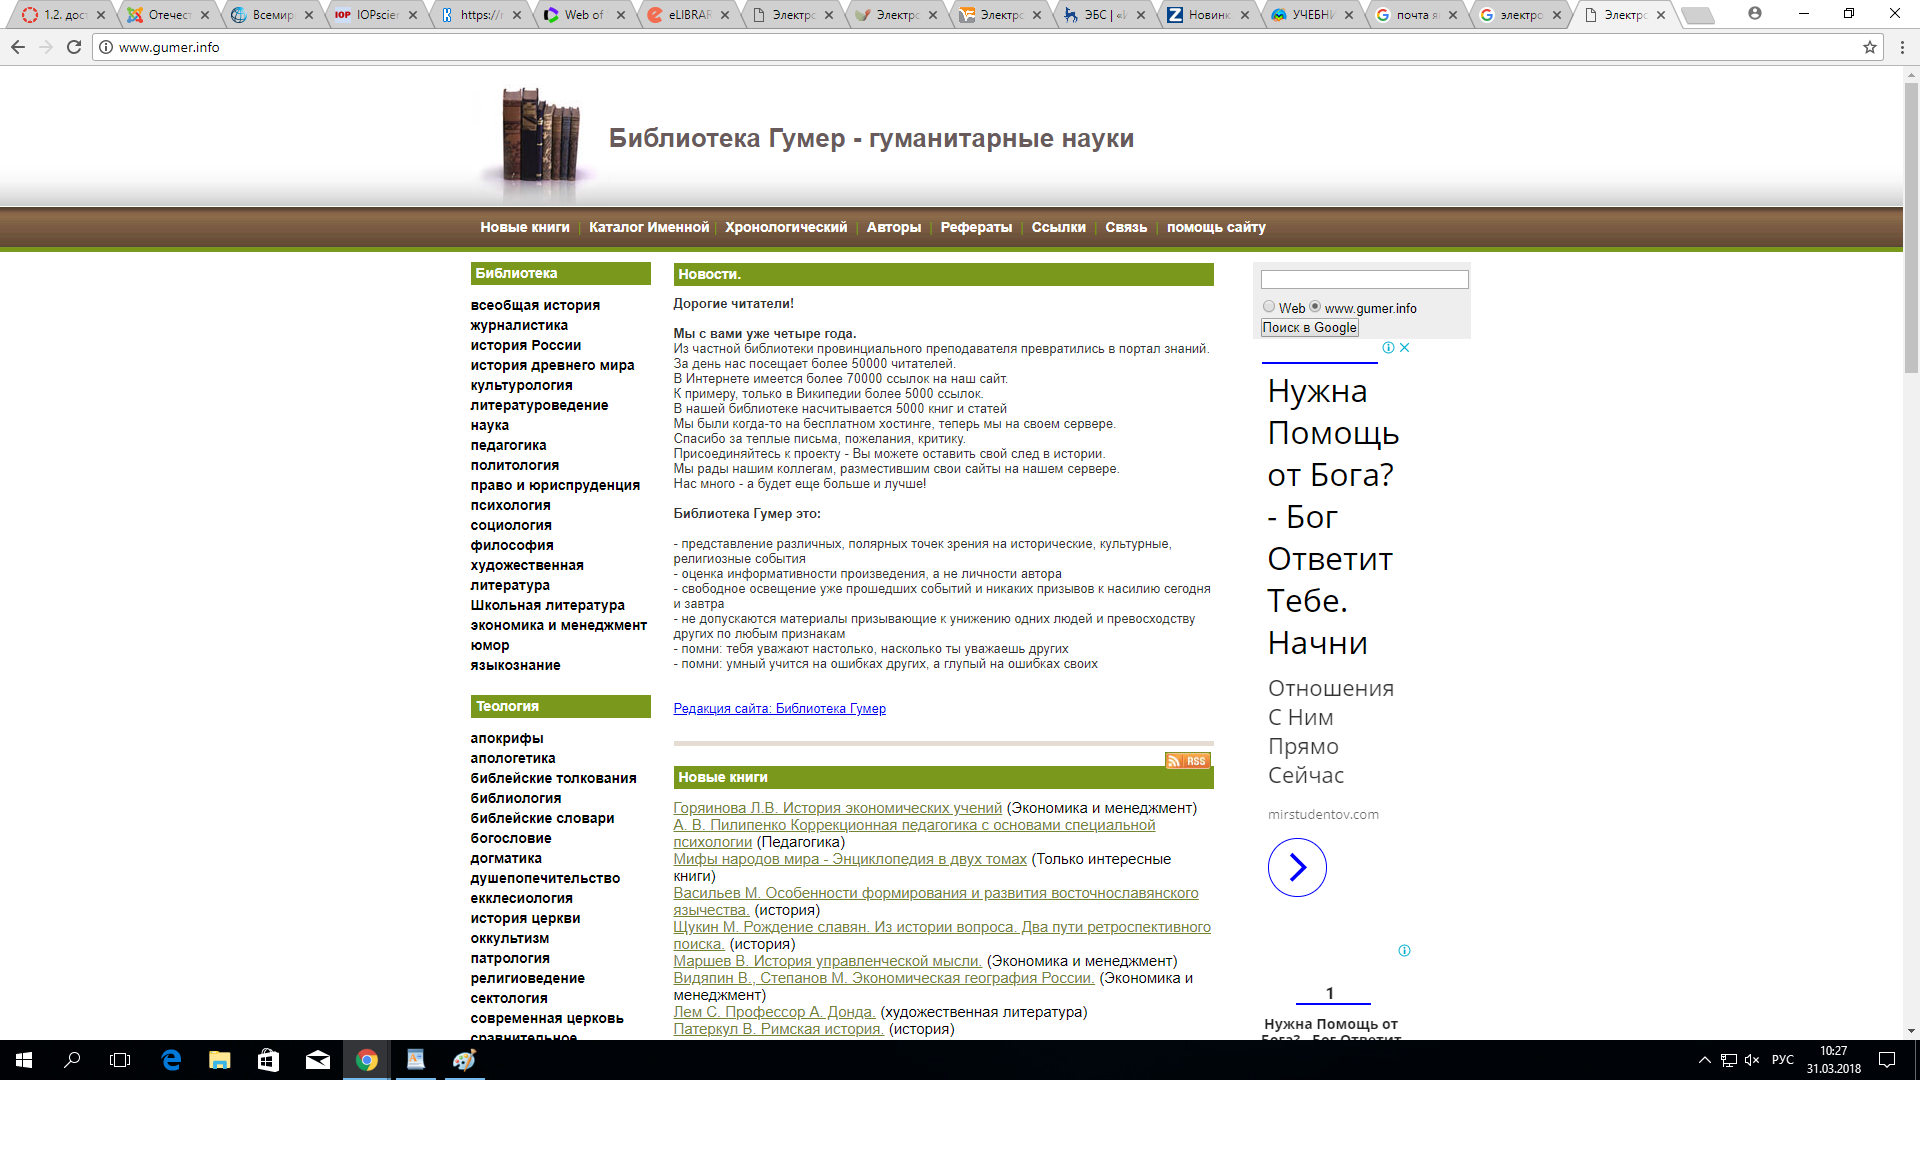Click the blue ad arrow circle
This screenshot has height=1152, width=1920.
(x=1297, y=867)
